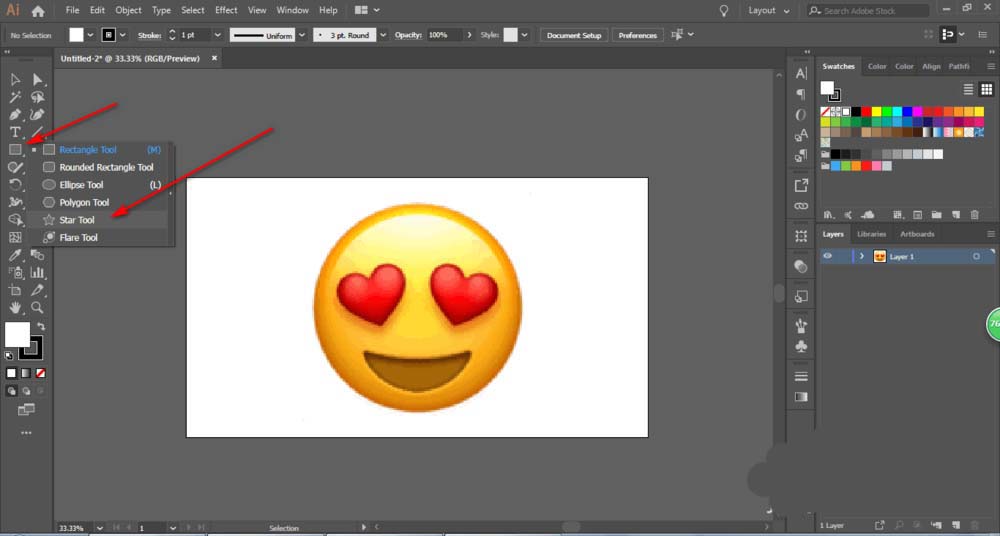Open Uniform variable width profile dropdown
The width and height of the screenshot is (1000, 536).
(x=302, y=35)
